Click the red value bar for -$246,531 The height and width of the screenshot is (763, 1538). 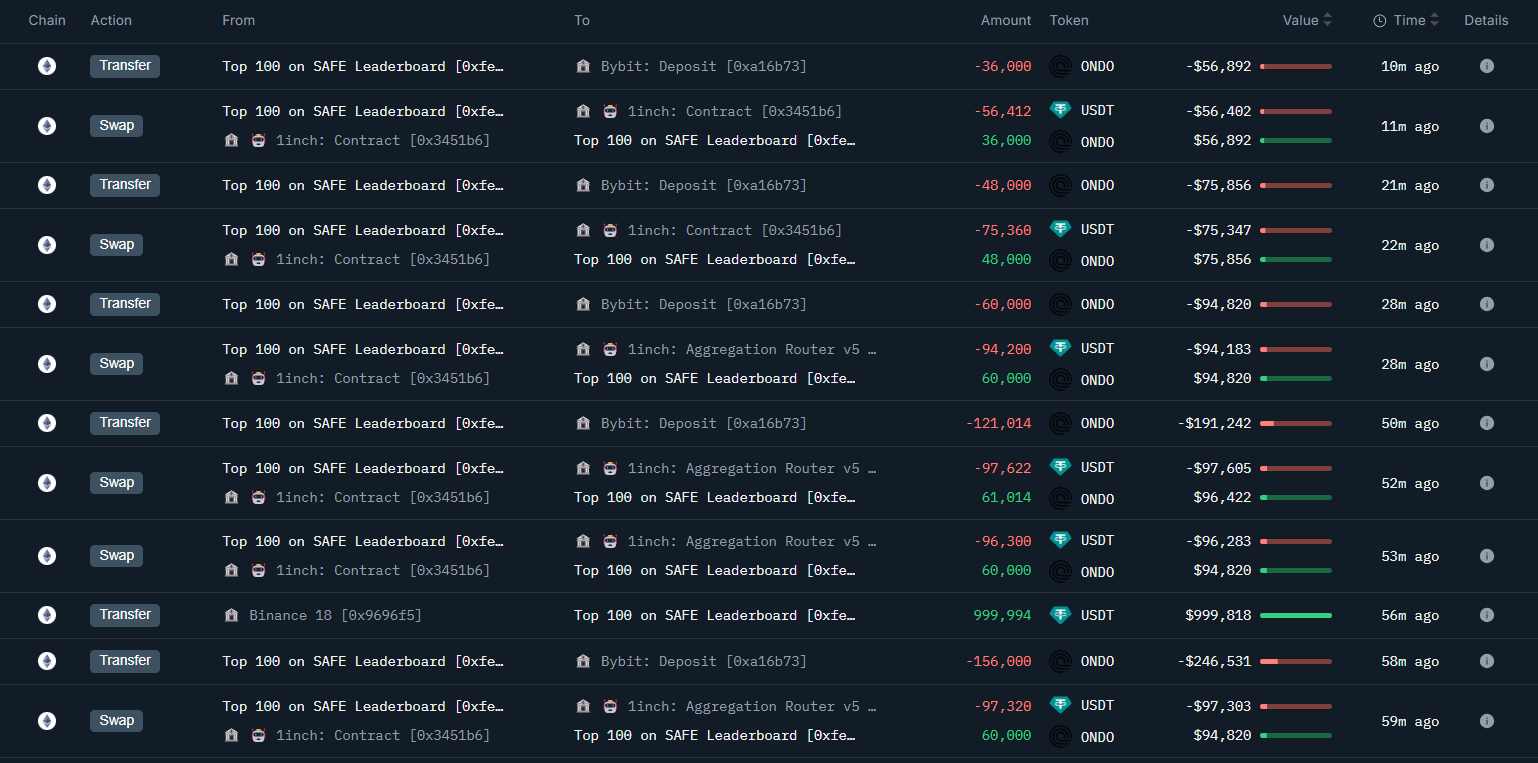(1295, 661)
